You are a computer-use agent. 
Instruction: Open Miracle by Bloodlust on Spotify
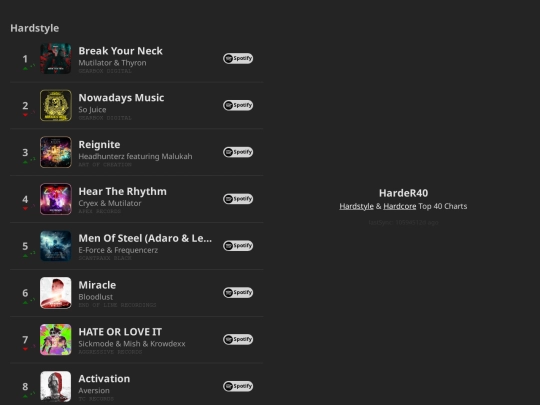pyautogui.click(x=238, y=292)
